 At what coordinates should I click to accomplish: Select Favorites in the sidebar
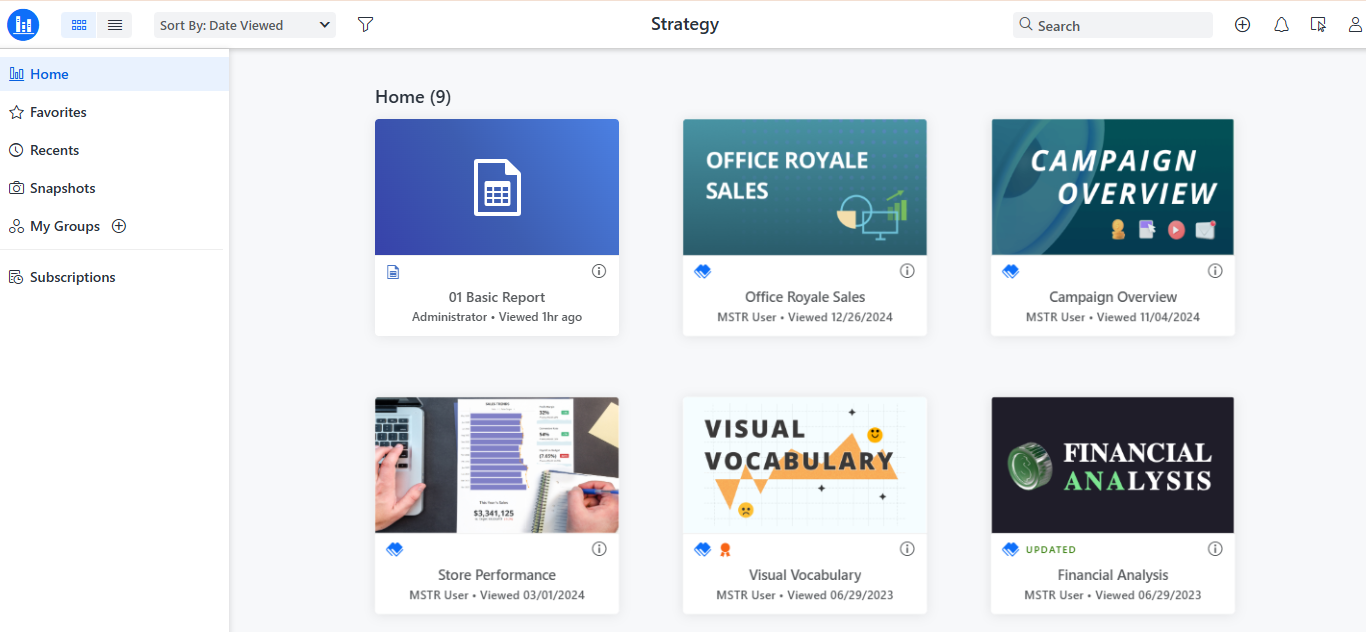tap(58, 112)
